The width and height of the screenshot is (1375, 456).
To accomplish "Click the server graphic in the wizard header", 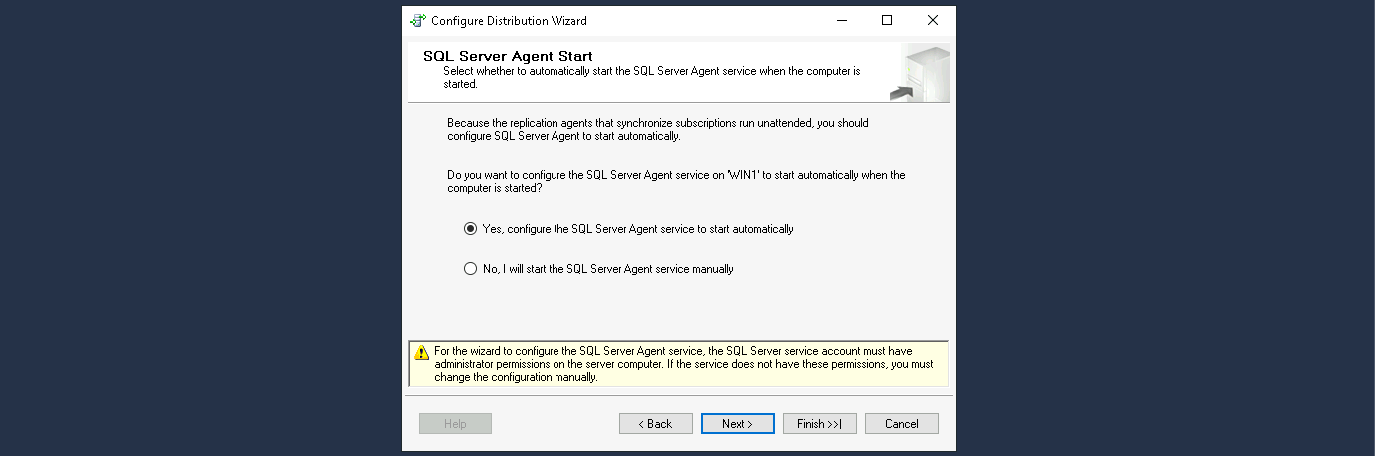I will point(922,73).
